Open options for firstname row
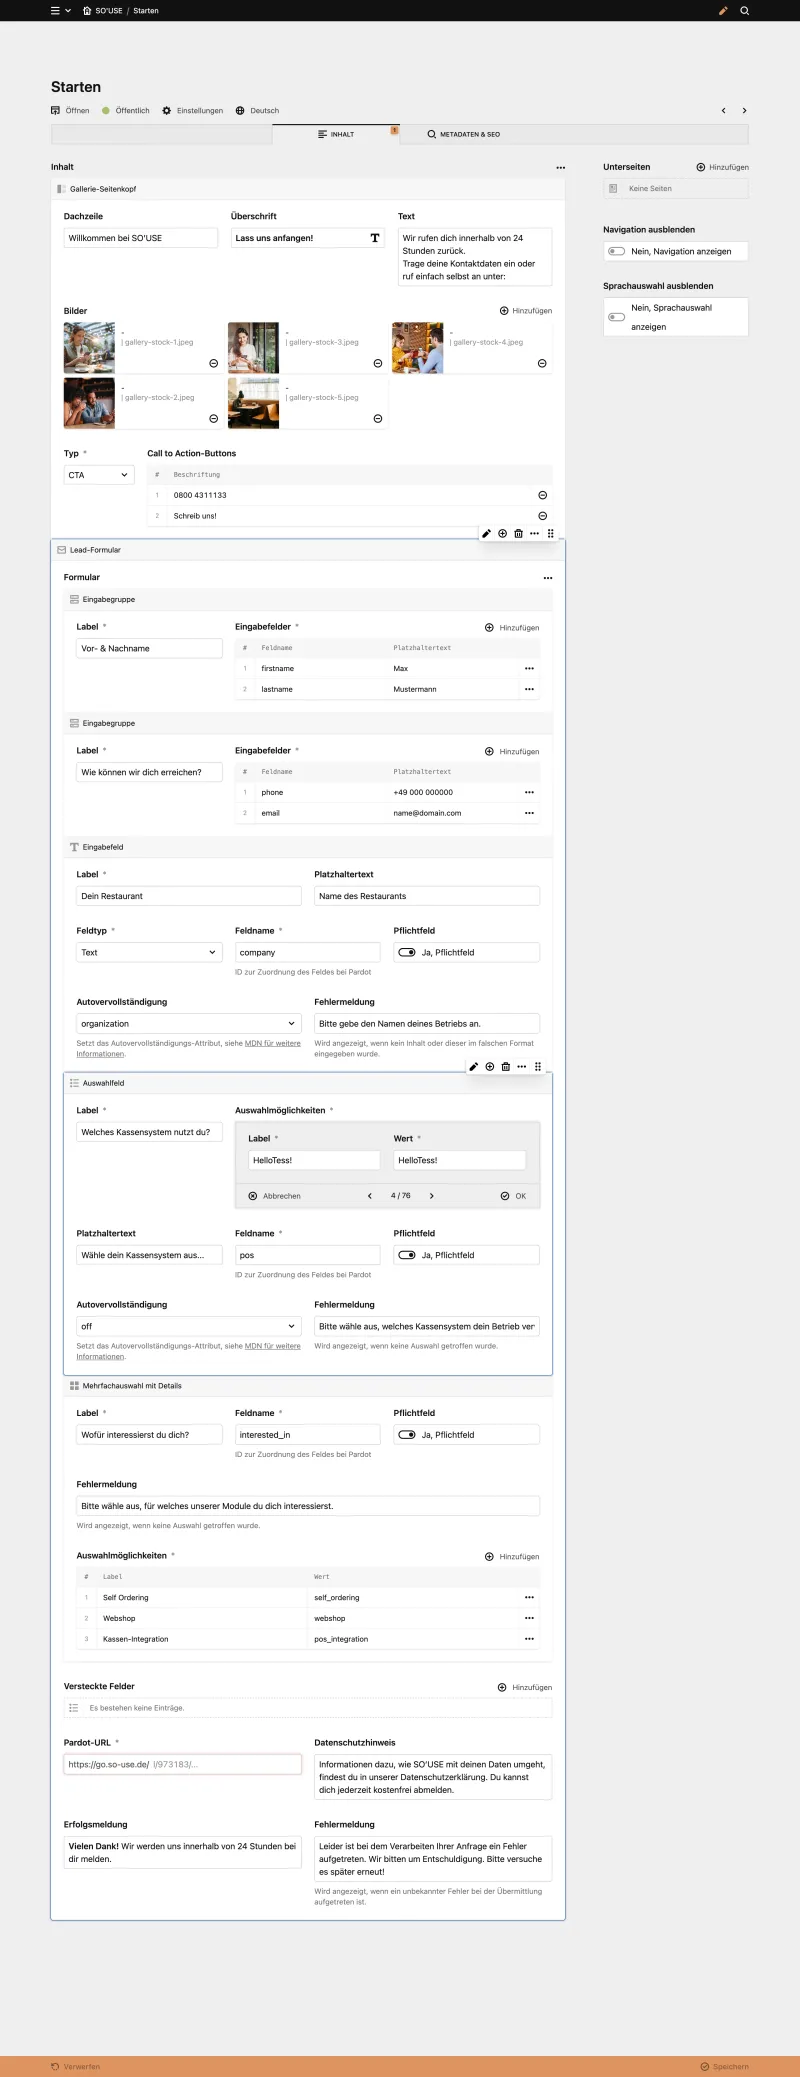 pos(529,668)
